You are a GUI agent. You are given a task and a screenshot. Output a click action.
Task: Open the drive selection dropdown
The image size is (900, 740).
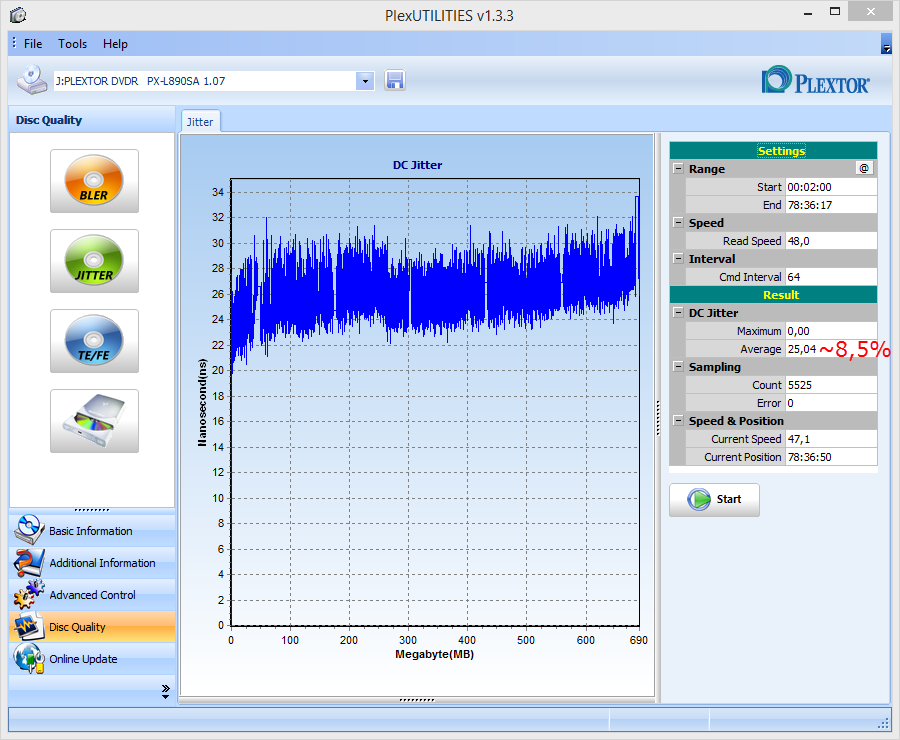[365, 81]
